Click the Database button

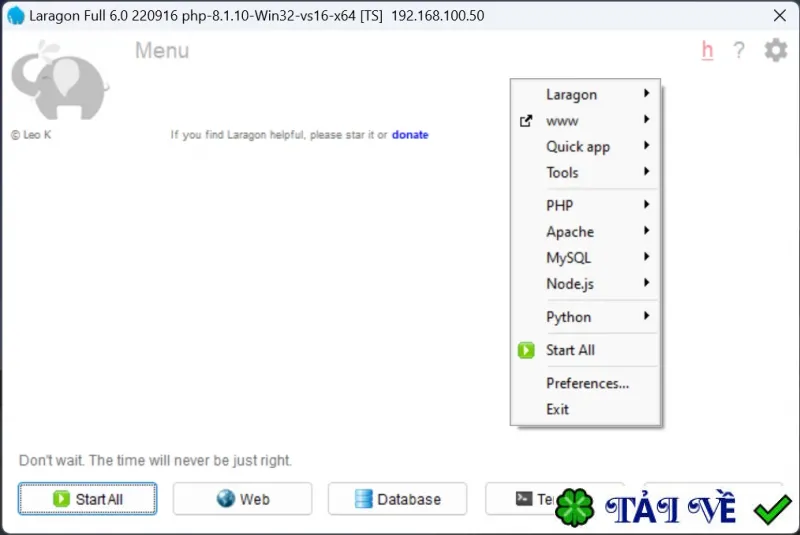(x=397, y=498)
